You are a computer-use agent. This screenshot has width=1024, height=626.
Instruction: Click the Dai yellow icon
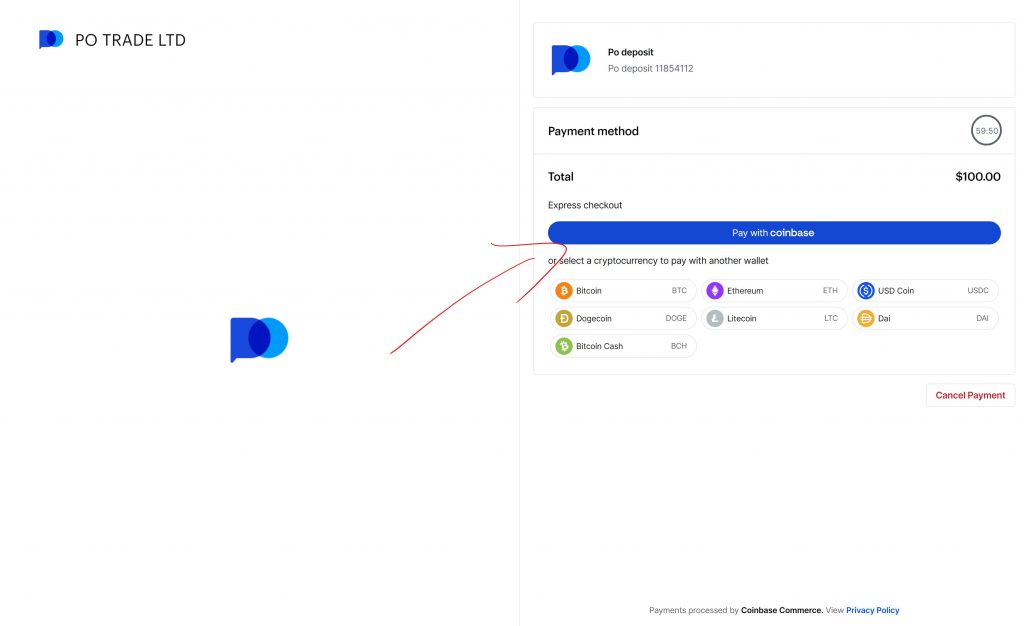[866, 319]
